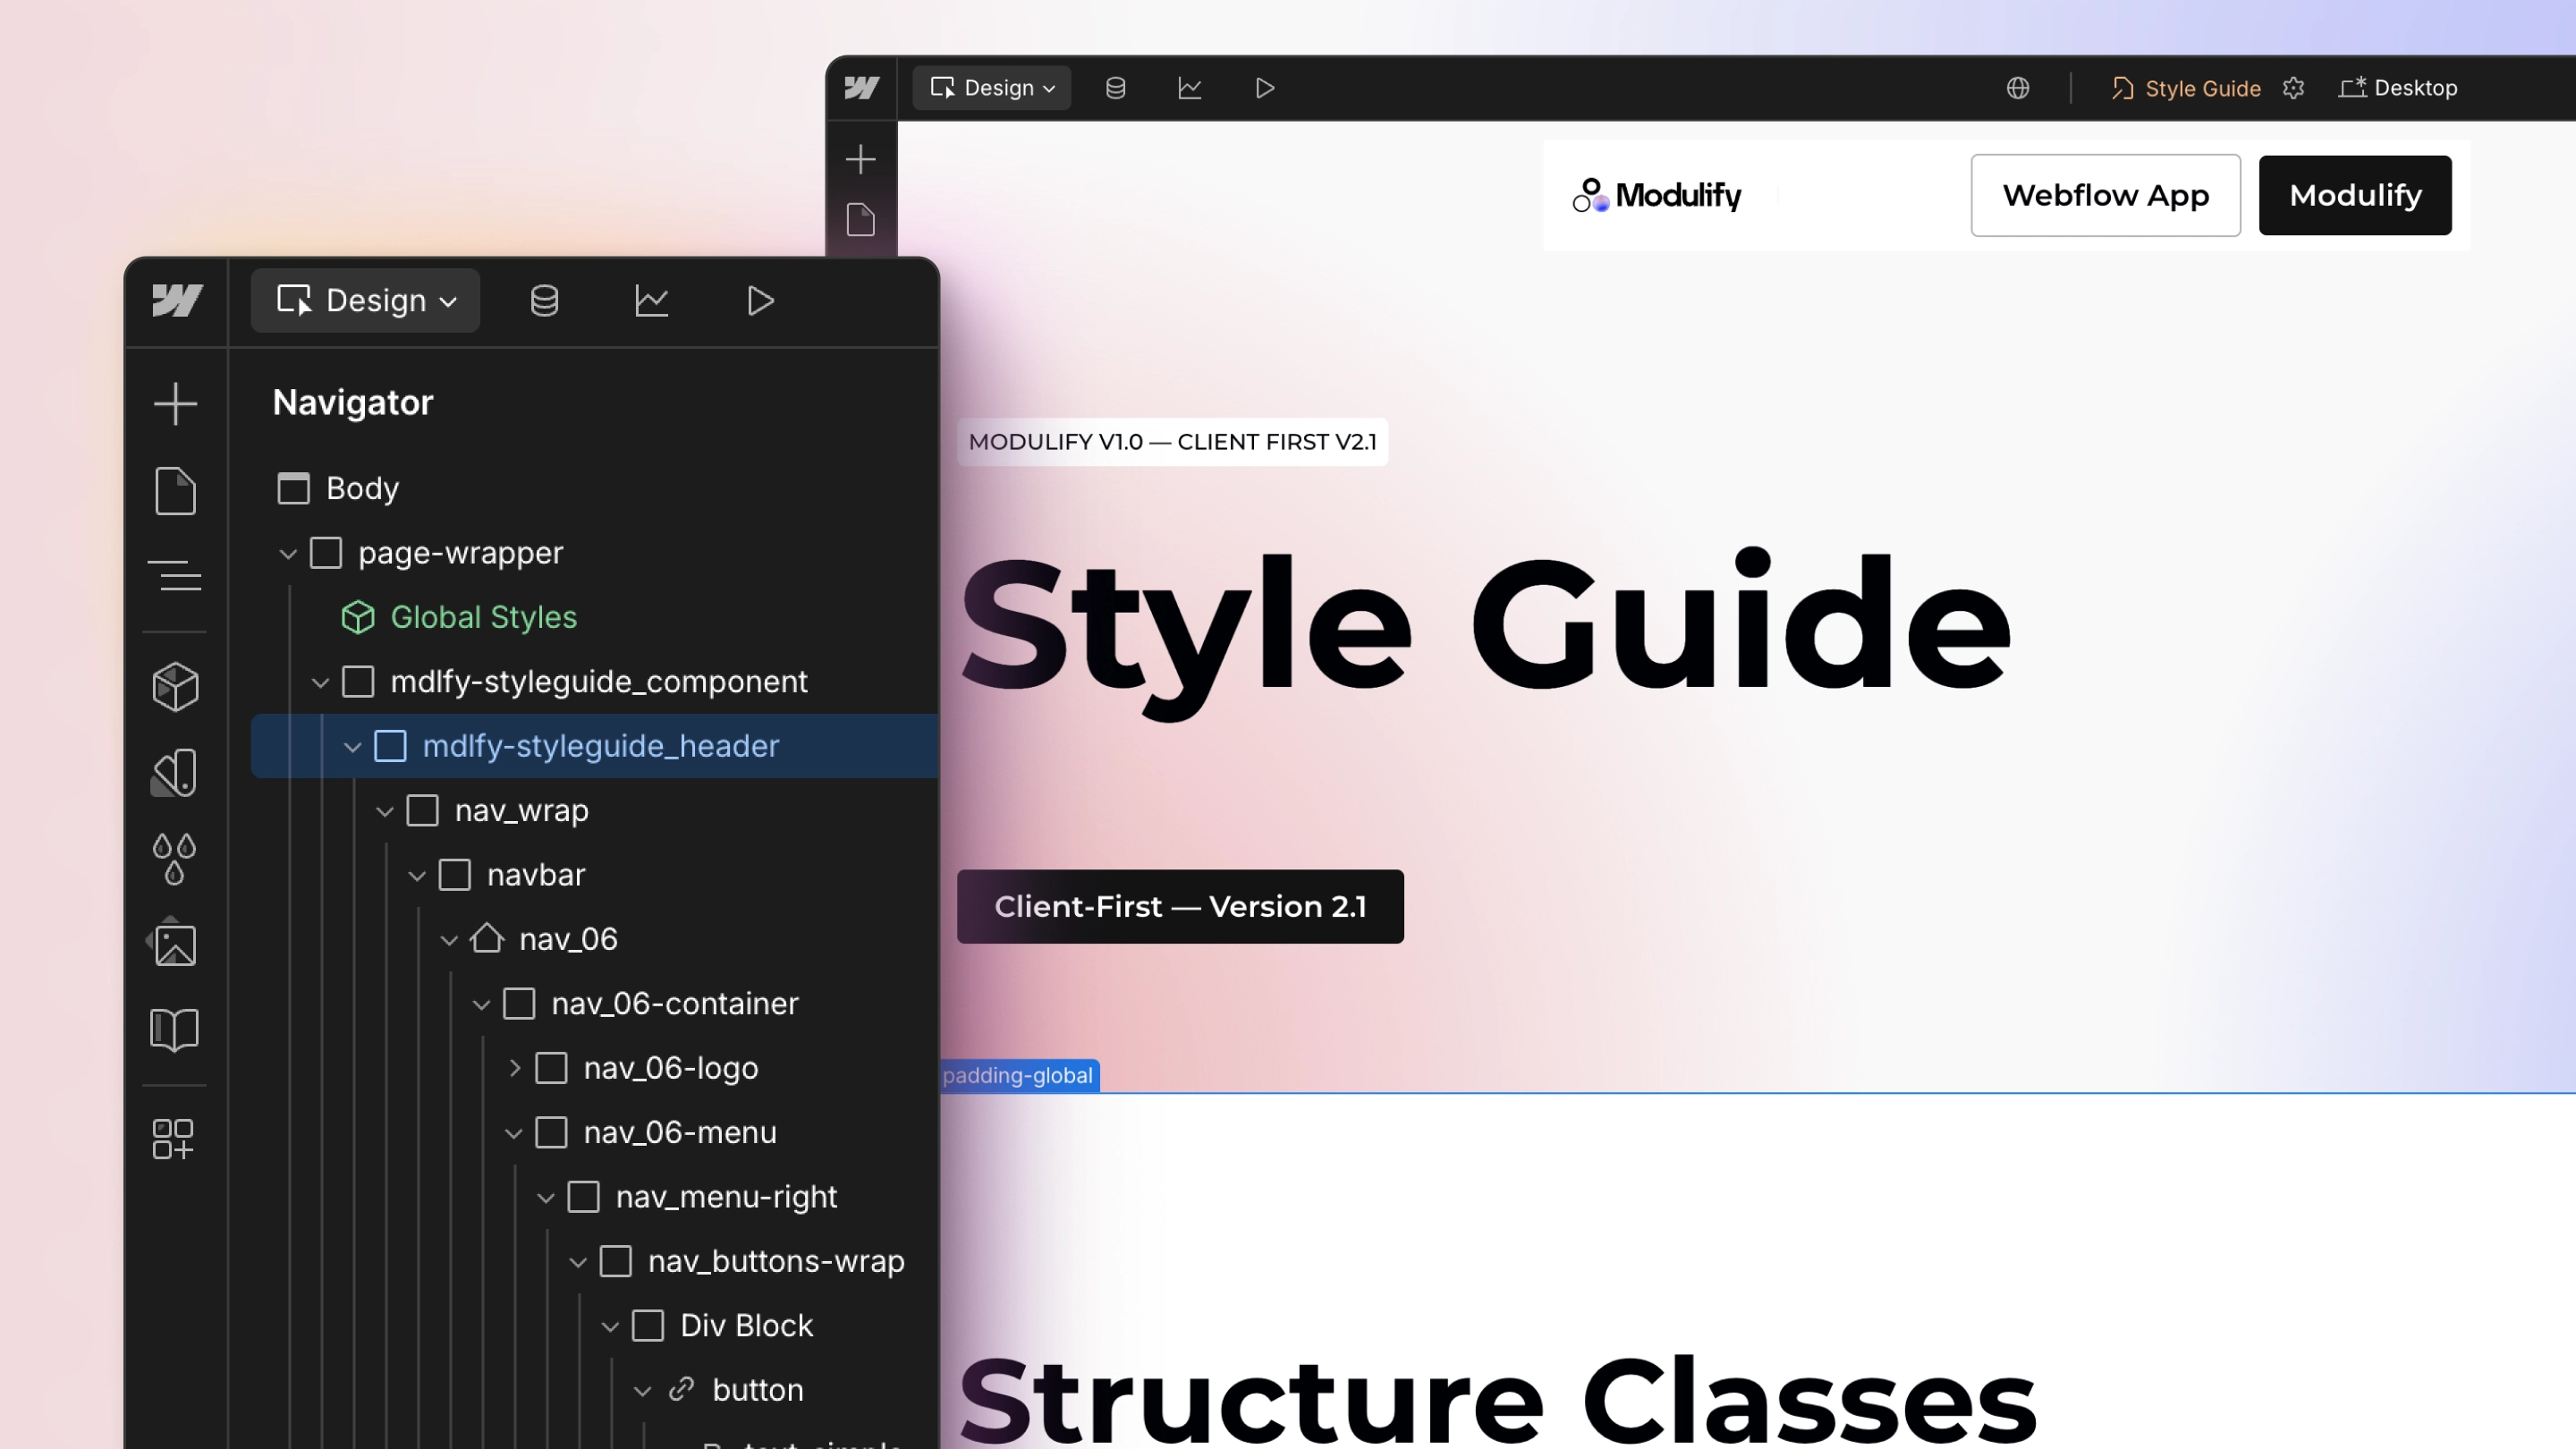
Task: Open the Pages icon in the front sidebar
Action: (x=175, y=491)
